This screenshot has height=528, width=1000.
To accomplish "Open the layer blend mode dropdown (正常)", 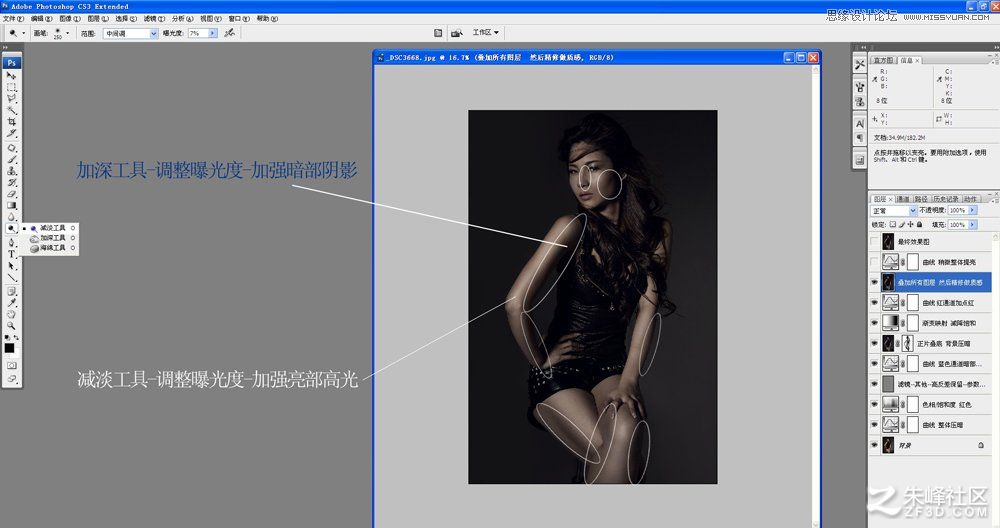I will pyautogui.click(x=893, y=210).
